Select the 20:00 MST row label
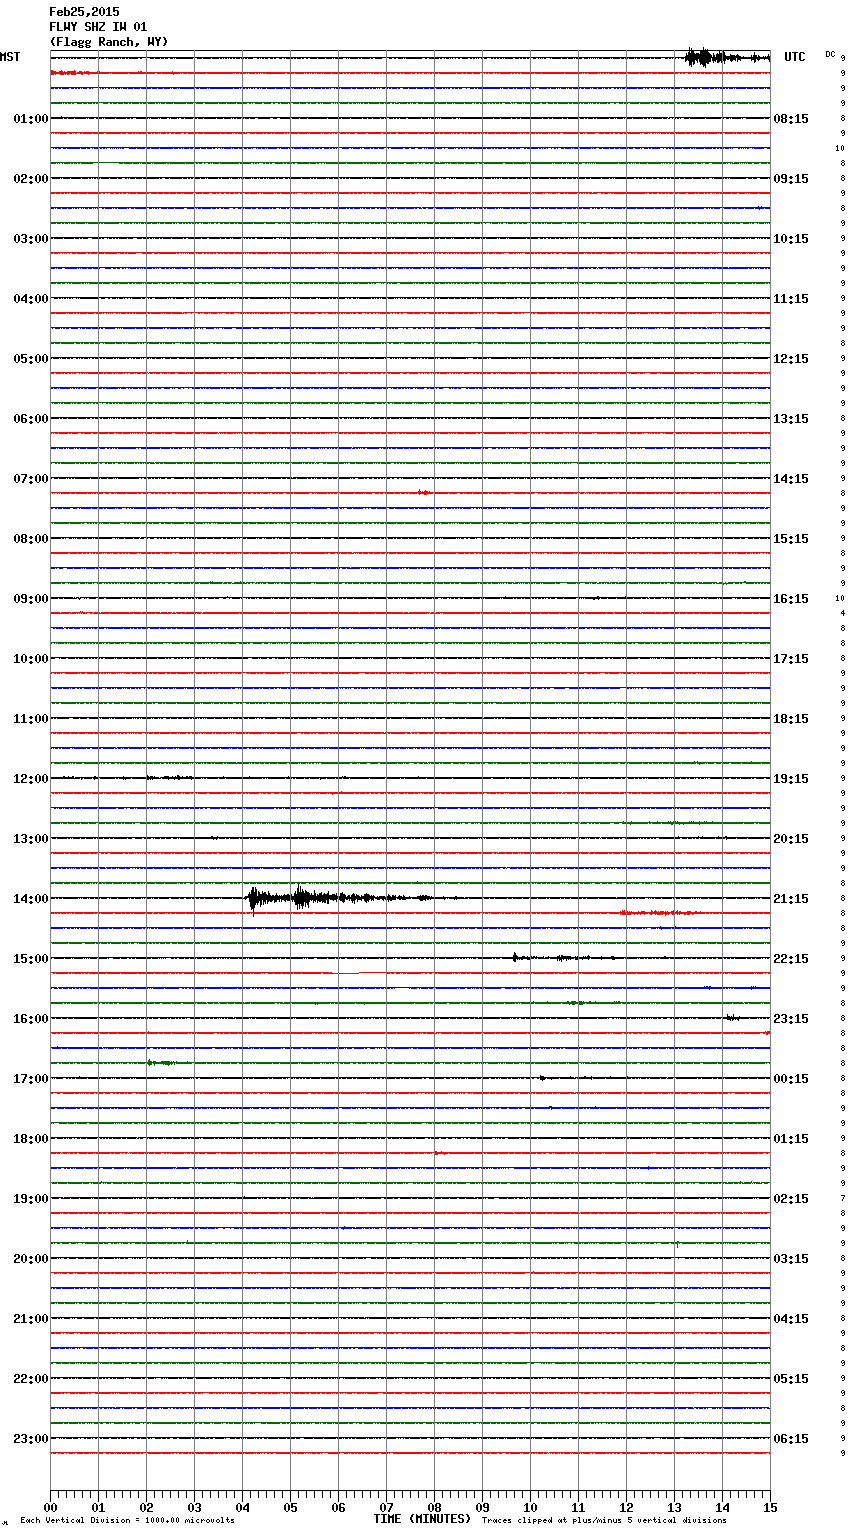This screenshot has width=850, height=1534. pos(31,1259)
